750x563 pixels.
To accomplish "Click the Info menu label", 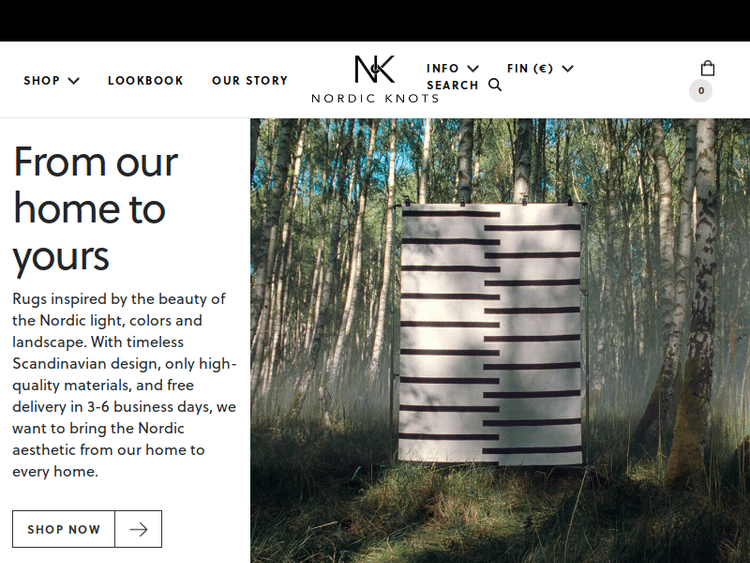I will click(x=442, y=68).
